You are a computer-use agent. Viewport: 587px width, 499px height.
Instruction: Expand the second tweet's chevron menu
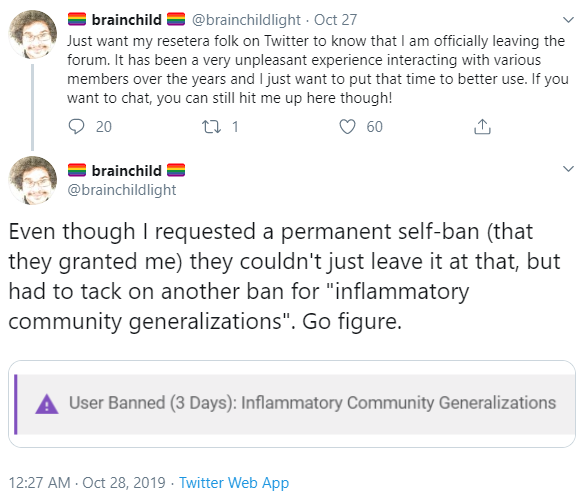coord(568,169)
